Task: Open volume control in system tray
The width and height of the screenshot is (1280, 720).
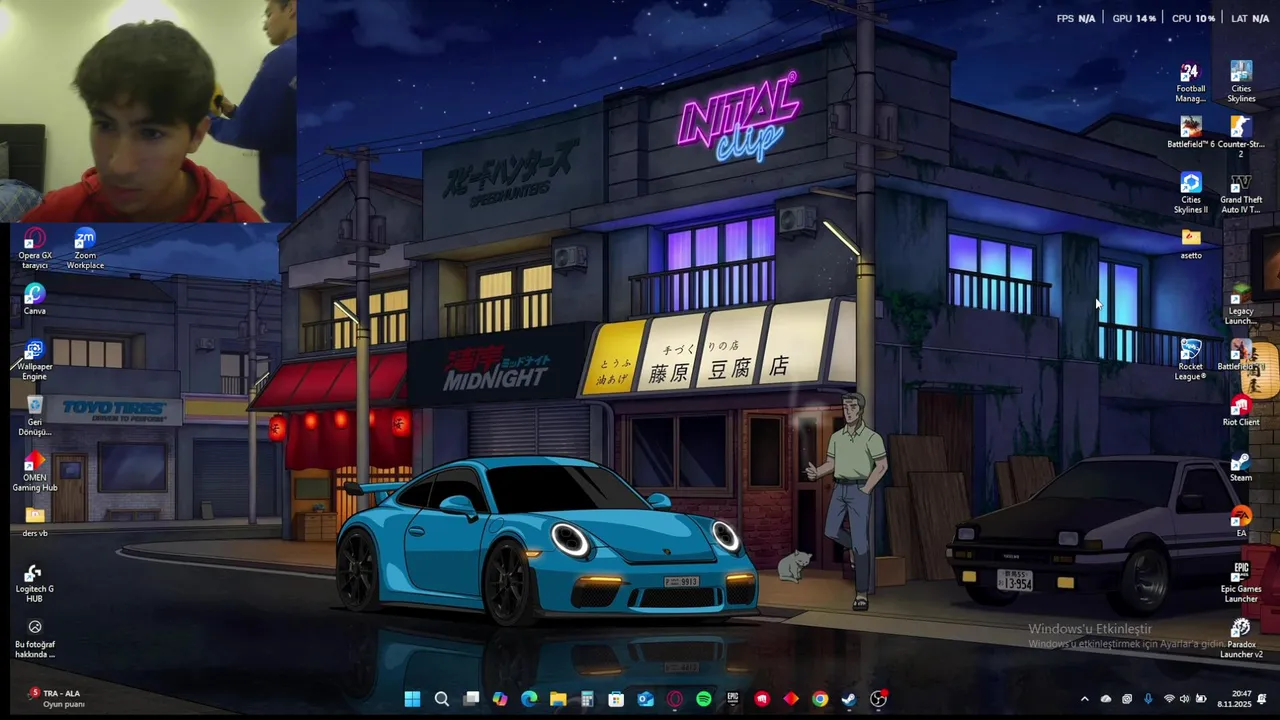Action: point(1185,699)
